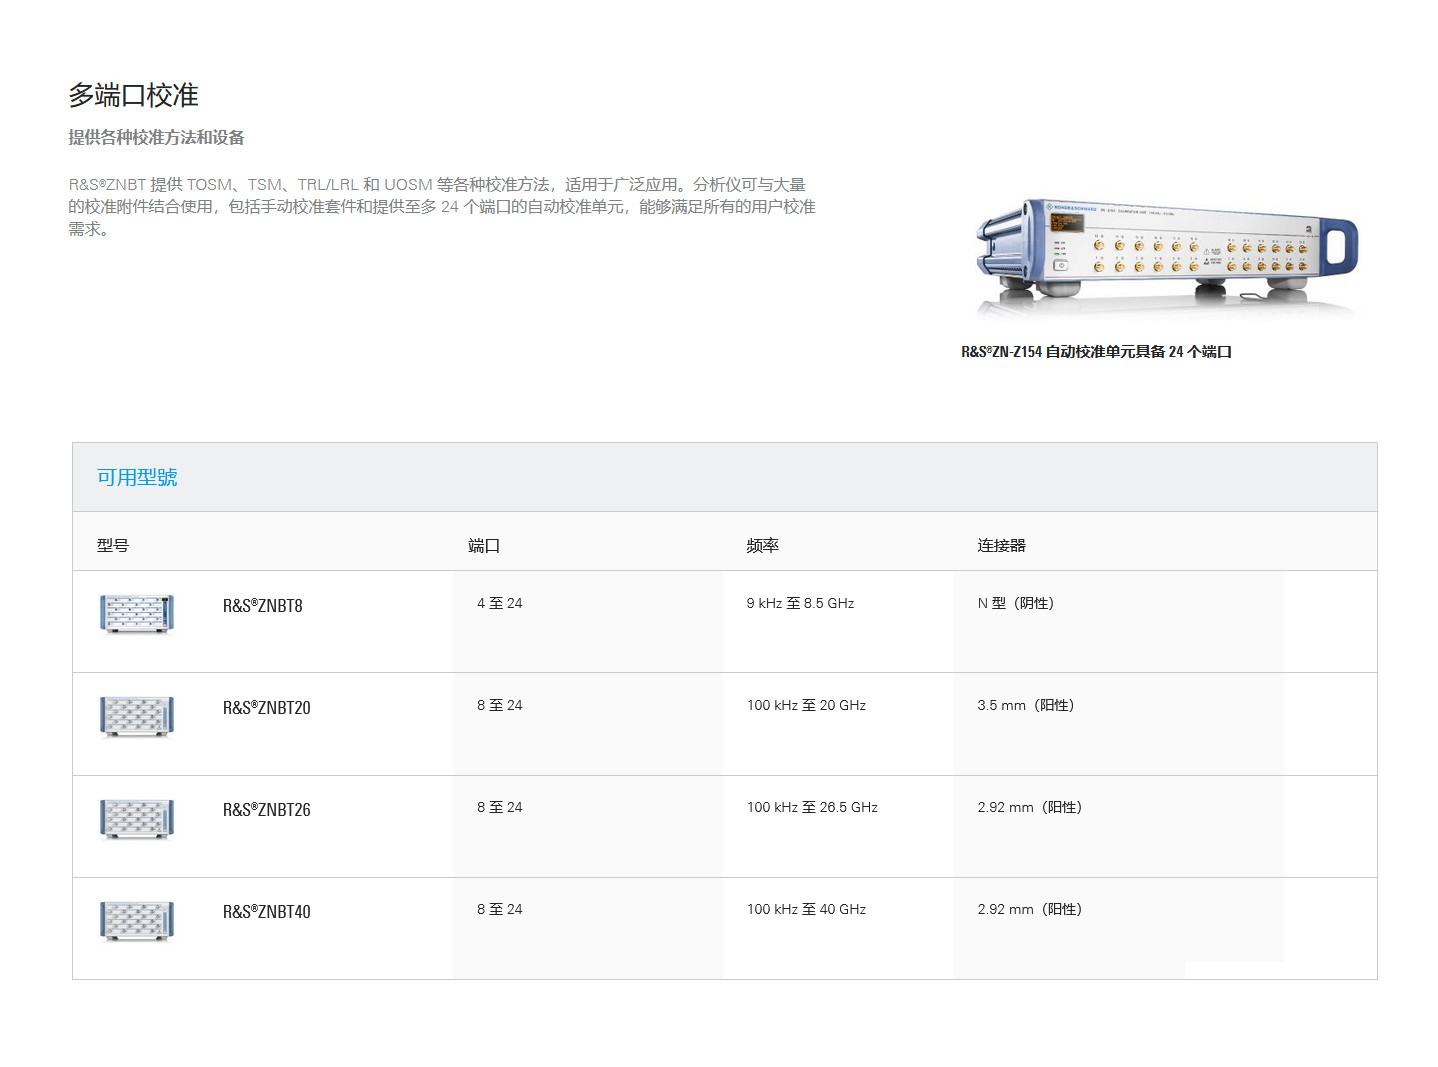Click the 可用型號 table title

pos(137,478)
